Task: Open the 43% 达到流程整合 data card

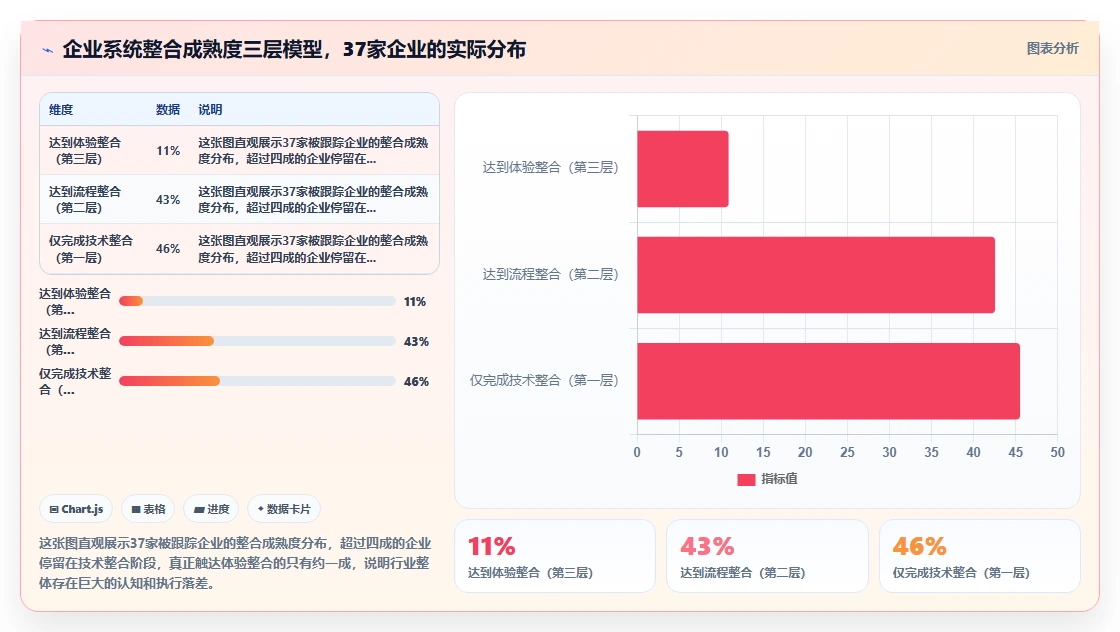Action: 767,556
